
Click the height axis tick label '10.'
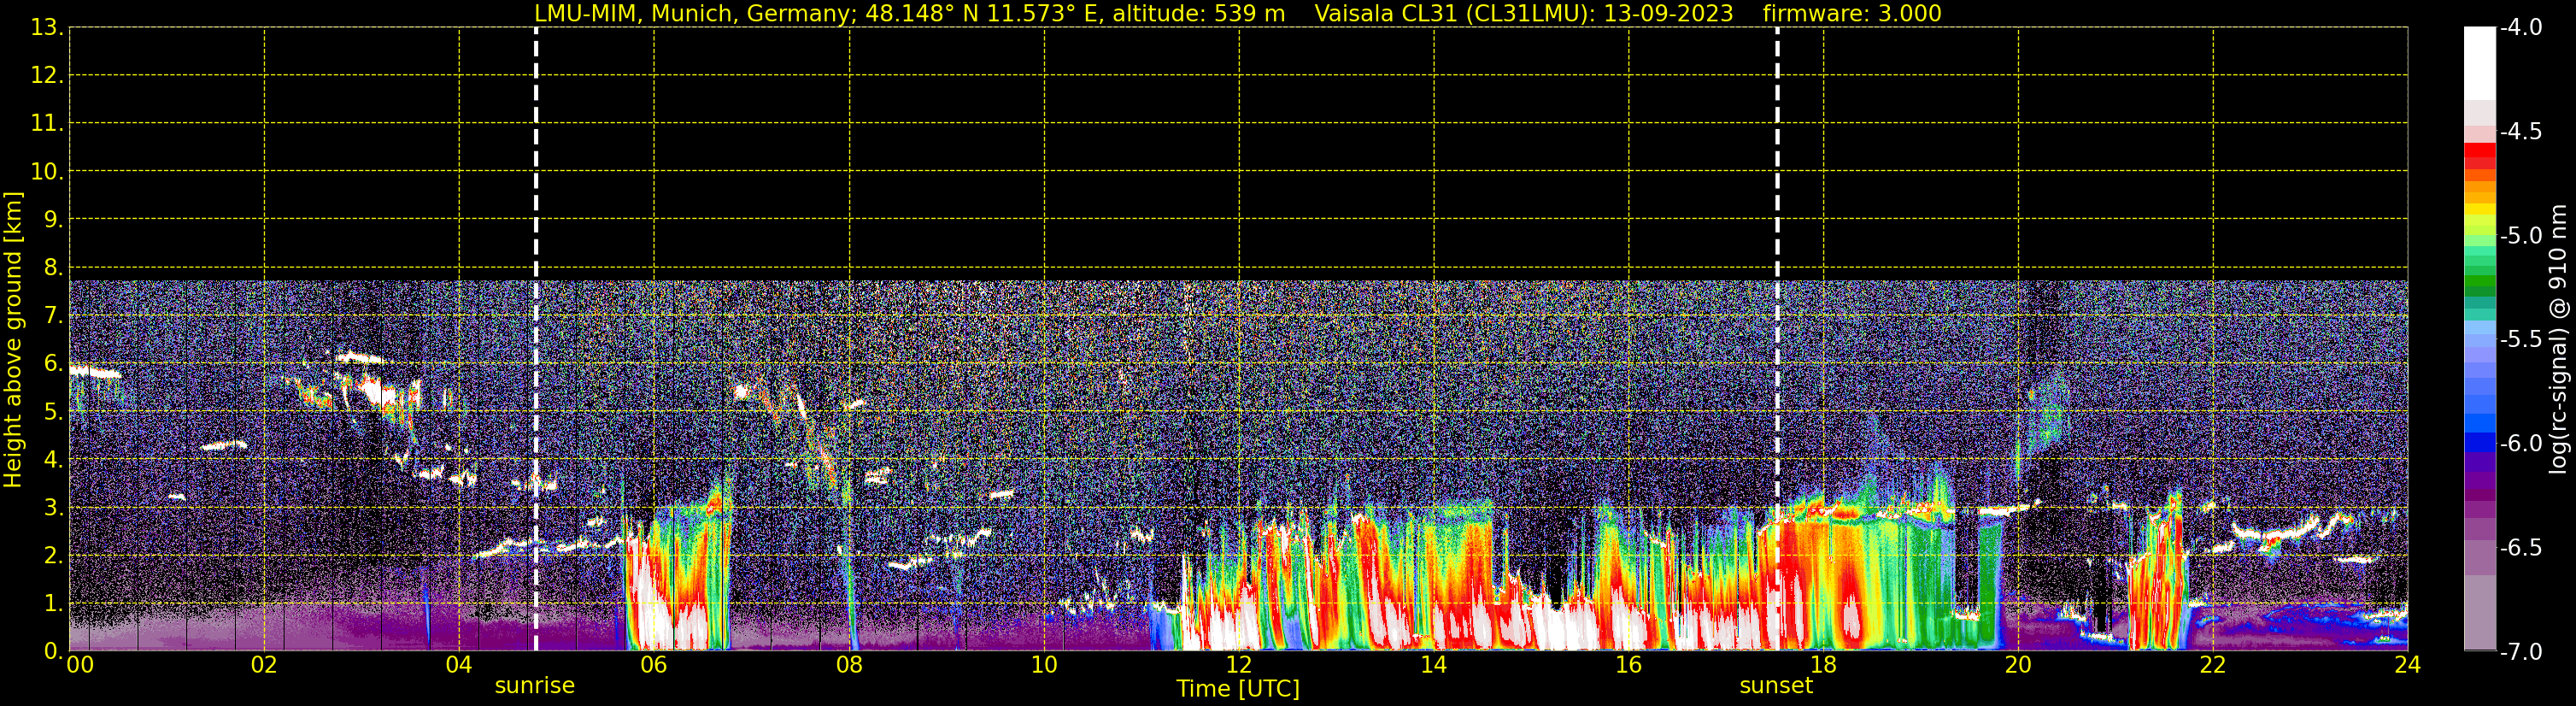[x=46, y=172]
